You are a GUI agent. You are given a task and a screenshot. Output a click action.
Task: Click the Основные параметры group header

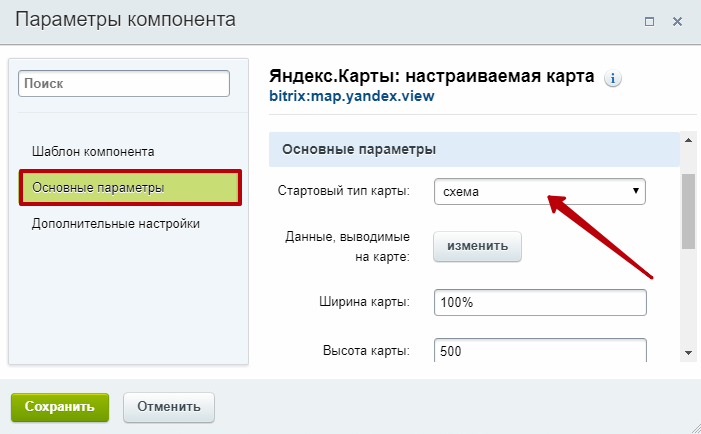474,149
